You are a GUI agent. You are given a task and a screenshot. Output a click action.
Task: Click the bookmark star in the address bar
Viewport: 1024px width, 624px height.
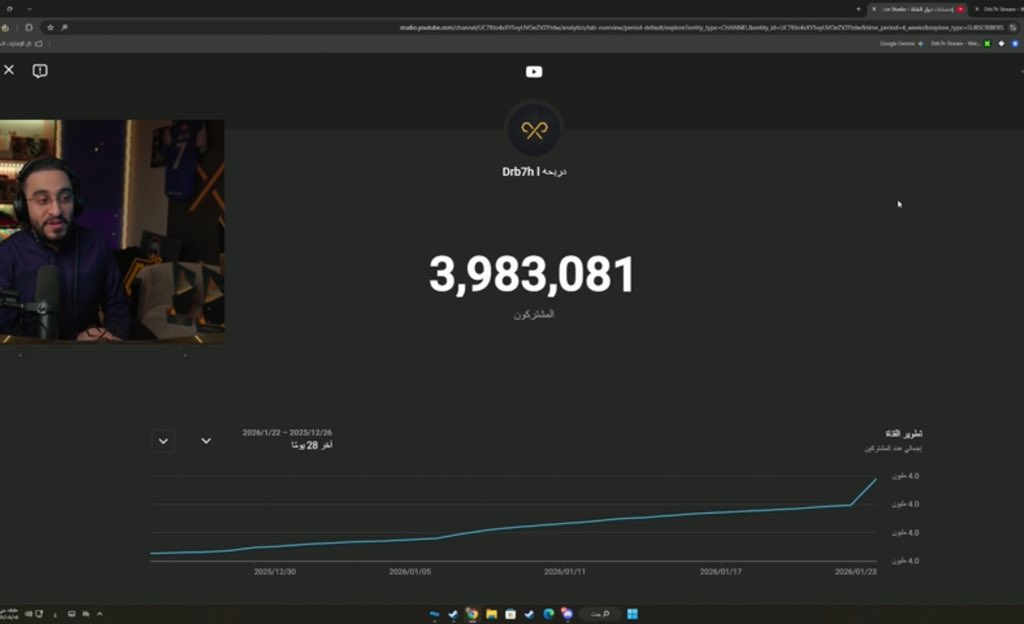pos(50,27)
